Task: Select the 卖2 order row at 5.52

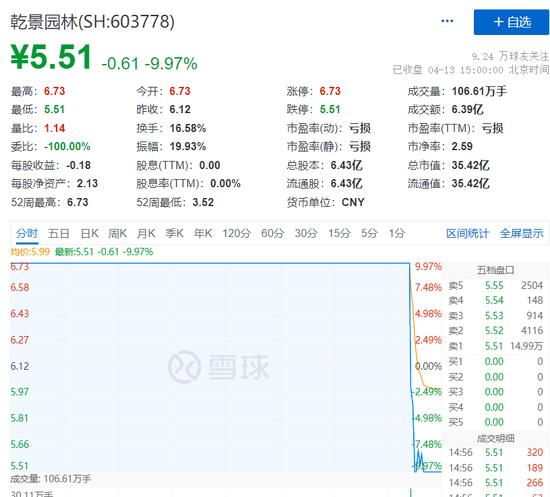Action: pos(495,331)
